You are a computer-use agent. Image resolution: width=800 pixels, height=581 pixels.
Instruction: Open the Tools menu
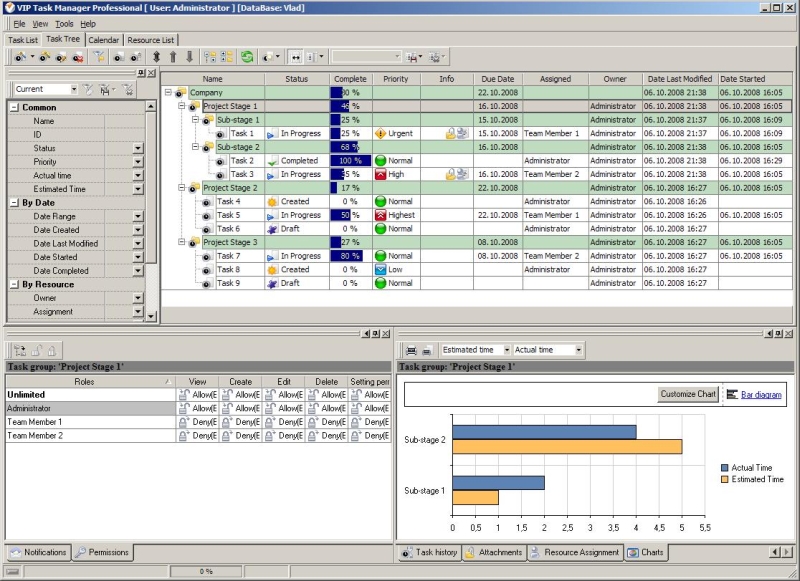[x=64, y=23]
